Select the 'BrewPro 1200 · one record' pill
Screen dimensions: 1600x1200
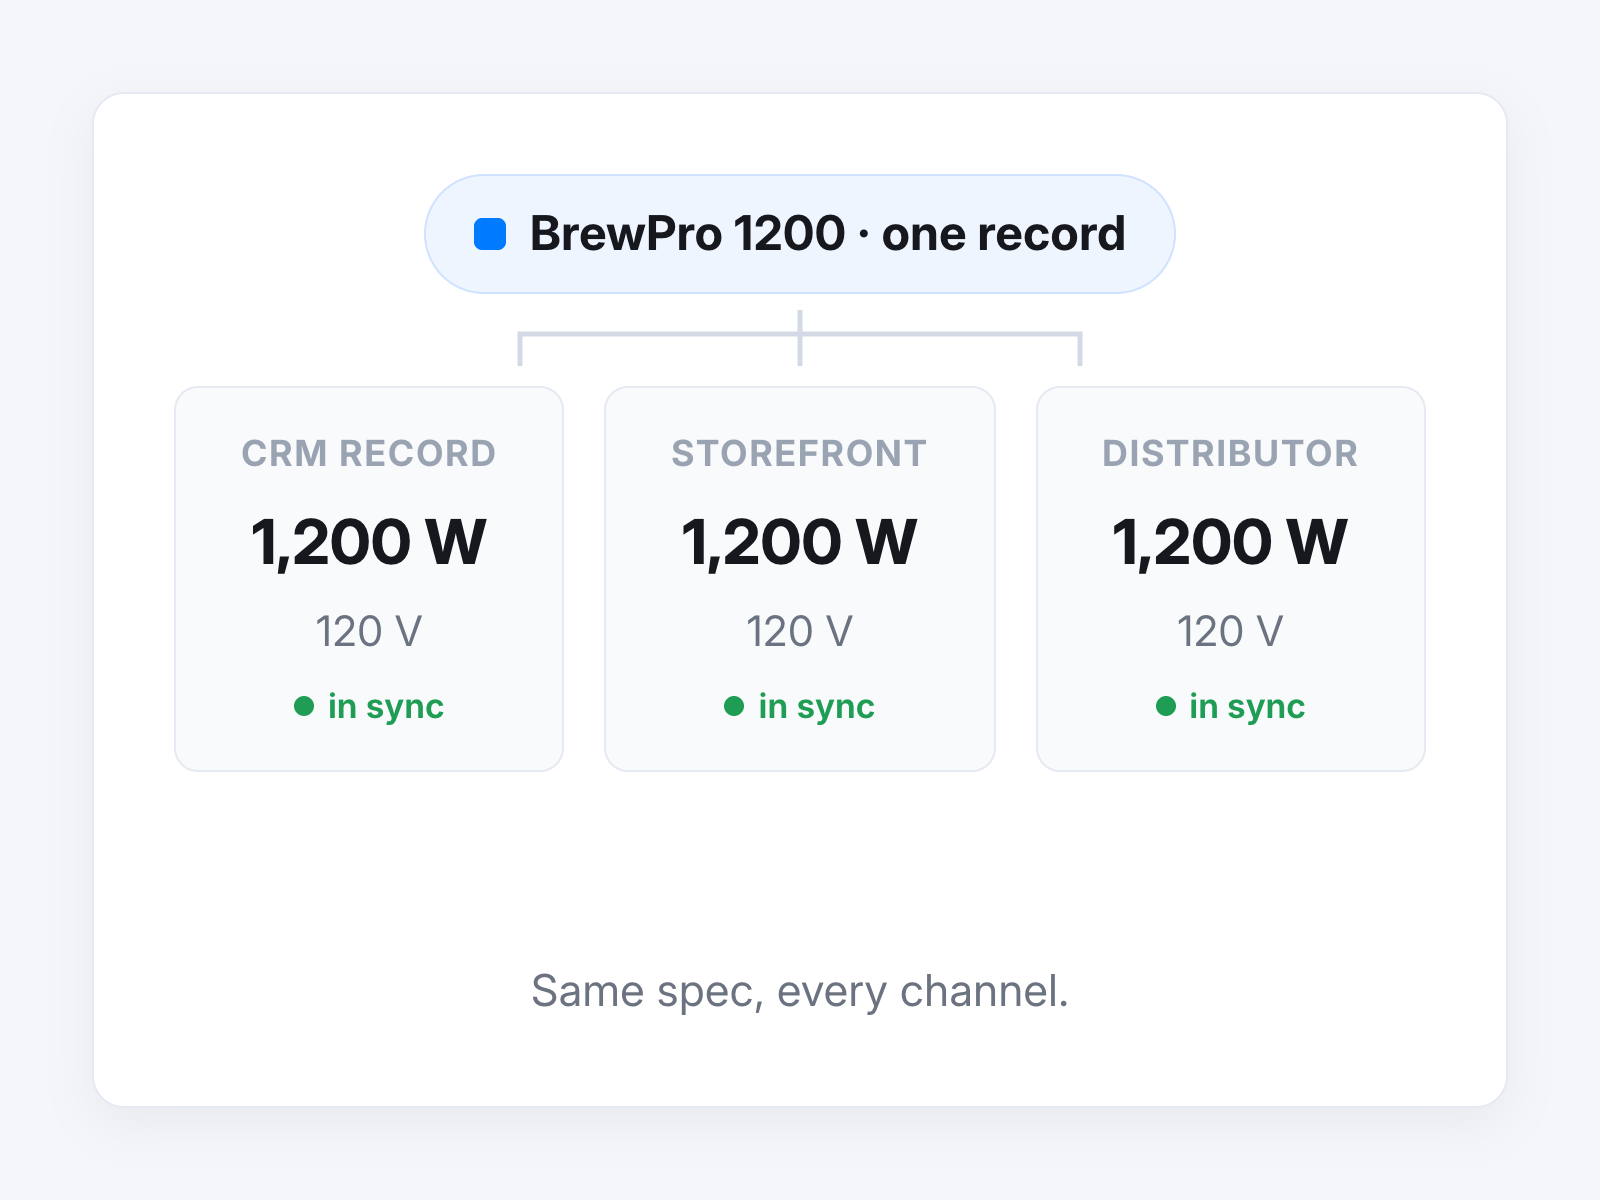(800, 234)
